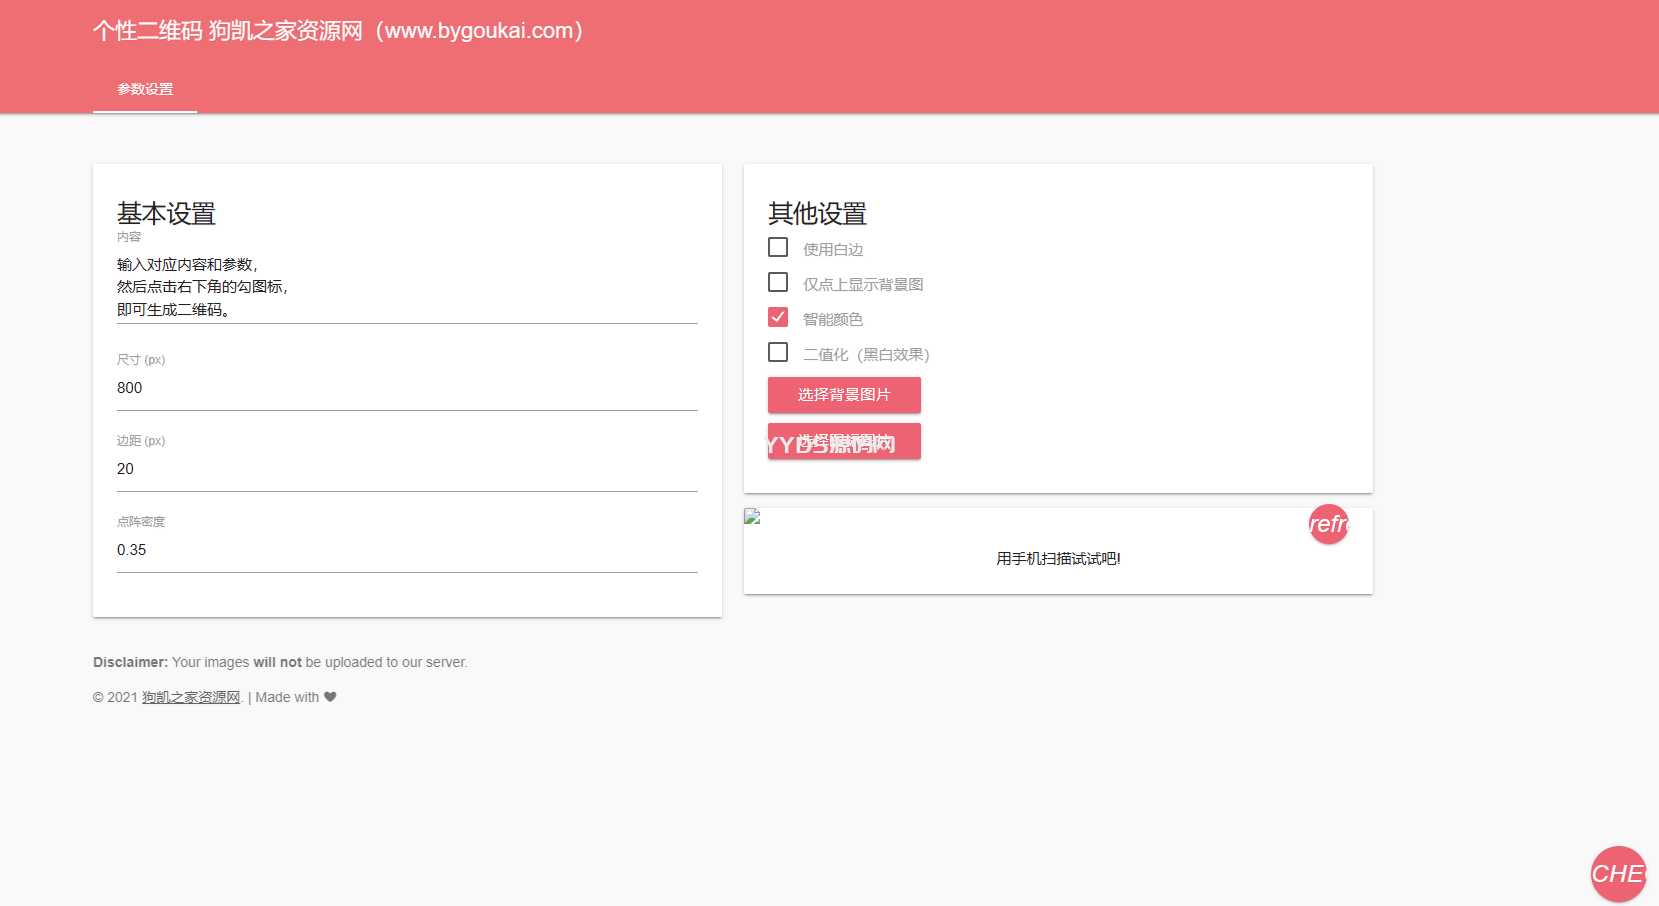The width and height of the screenshot is (1659, 906).
Task: Click the 基本设置 card heading
Action: pos(166,213)
